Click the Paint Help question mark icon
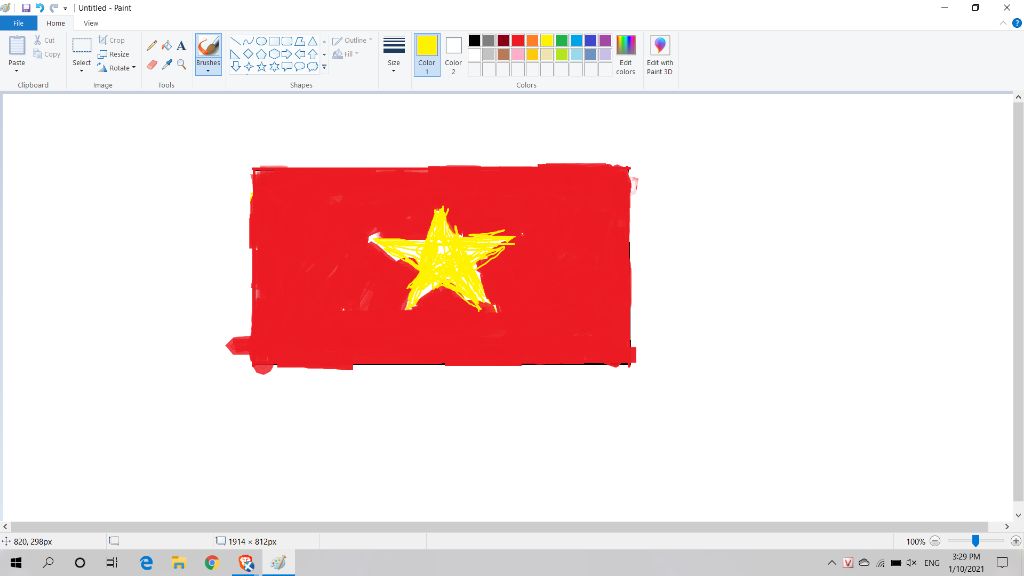 pos(1017,23)
